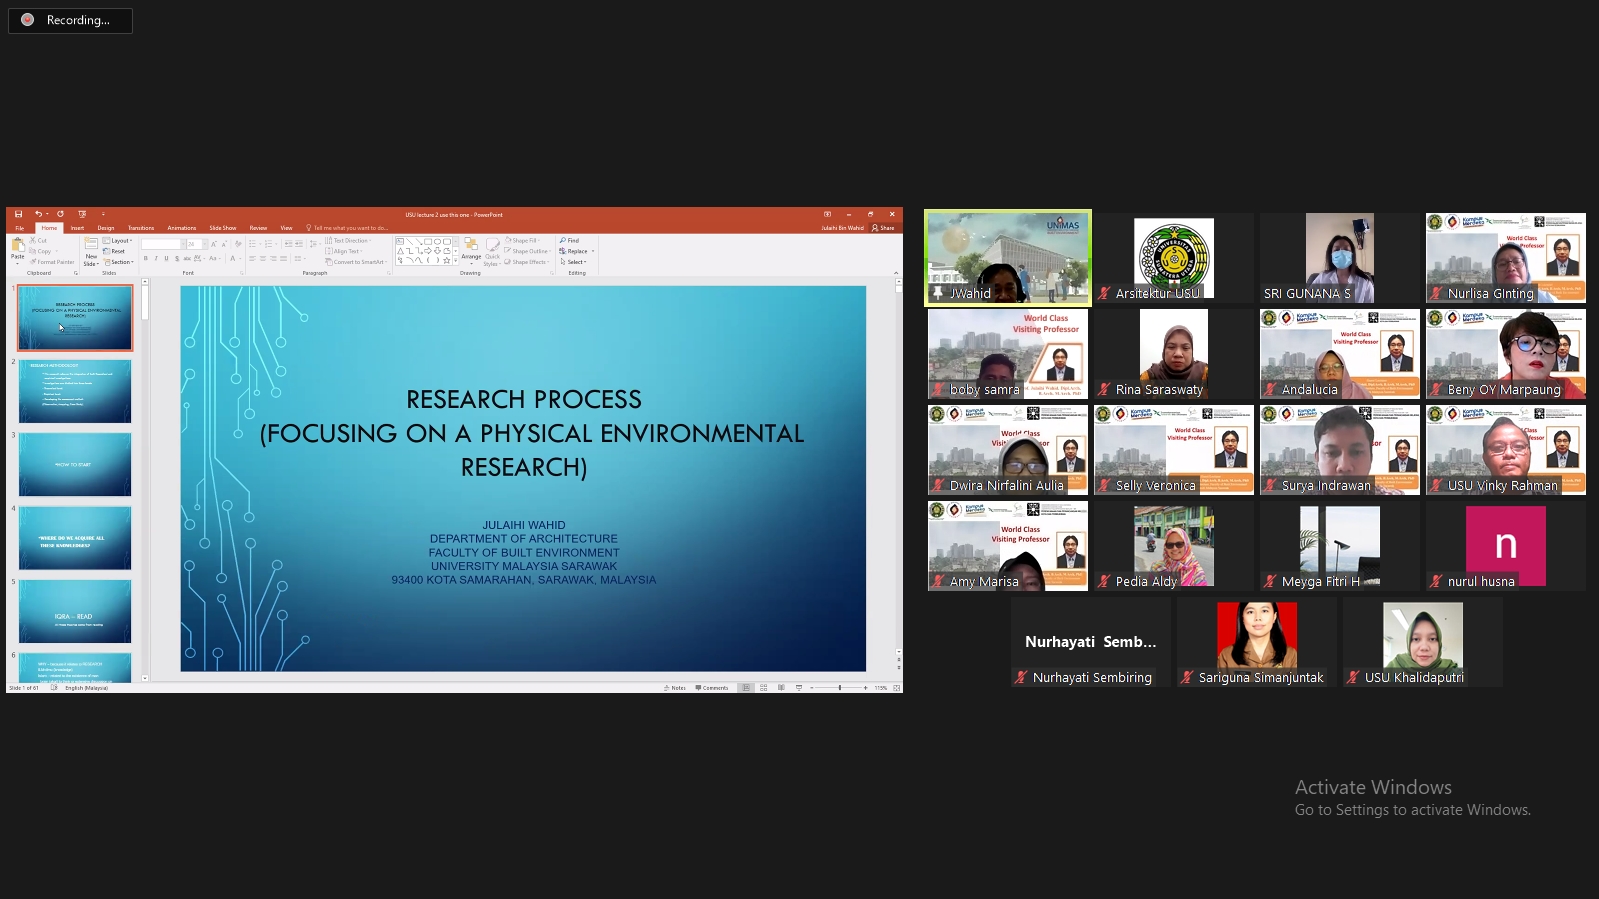Select slide 3 thumbnail 'How to start'
Screen dimensions: 1599x899
(75, 464)
